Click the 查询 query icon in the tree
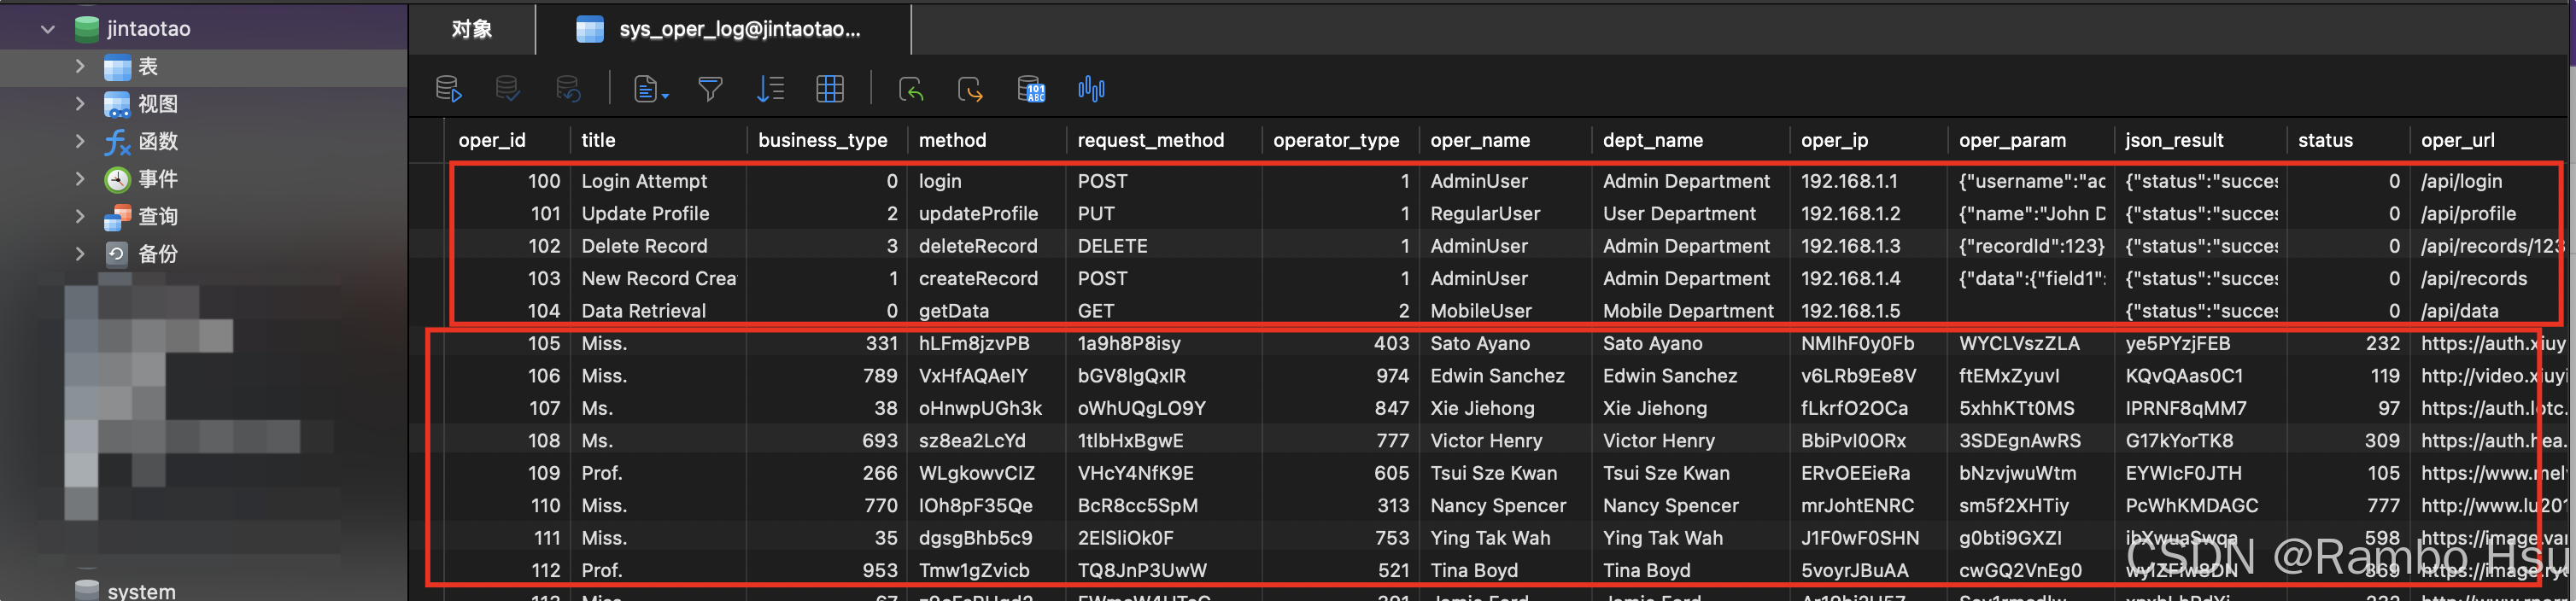This screenshot has height=601, width=2576. point(118,217)
